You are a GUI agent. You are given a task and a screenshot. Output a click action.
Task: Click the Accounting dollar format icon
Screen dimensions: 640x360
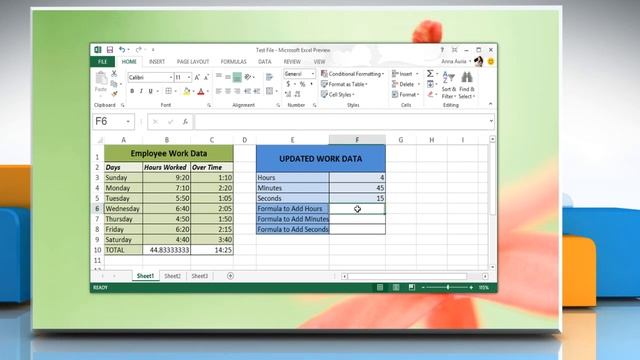(x=288, y=84)
